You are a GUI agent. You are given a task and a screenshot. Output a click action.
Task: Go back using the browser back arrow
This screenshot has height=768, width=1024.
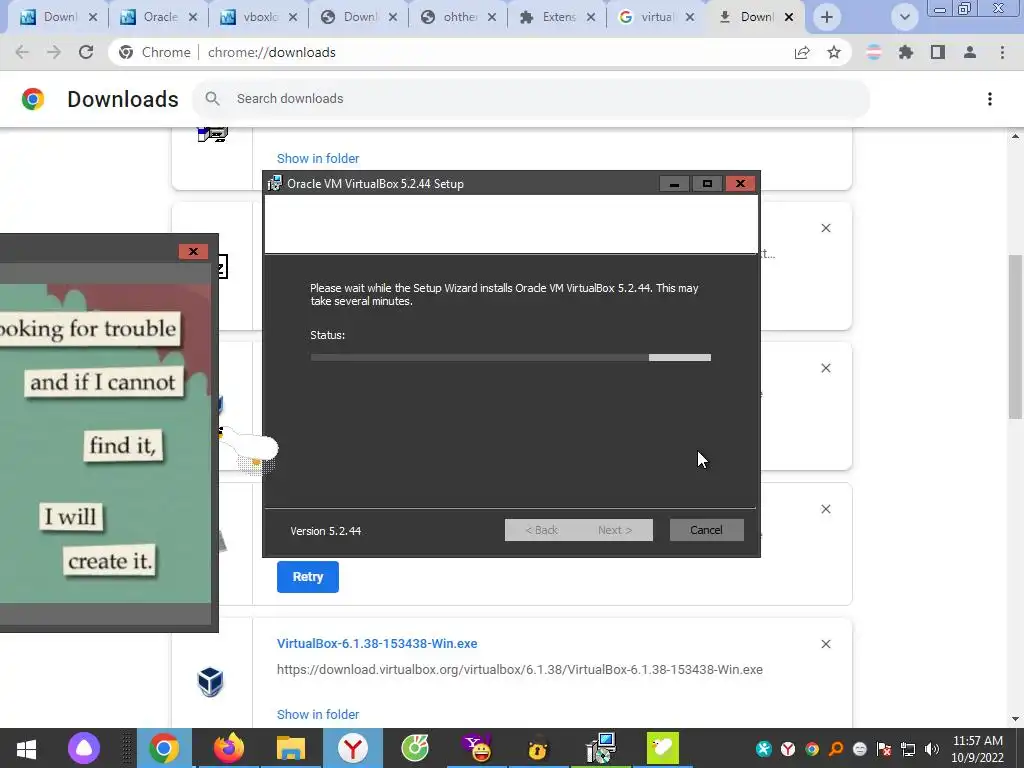point(22,52)
